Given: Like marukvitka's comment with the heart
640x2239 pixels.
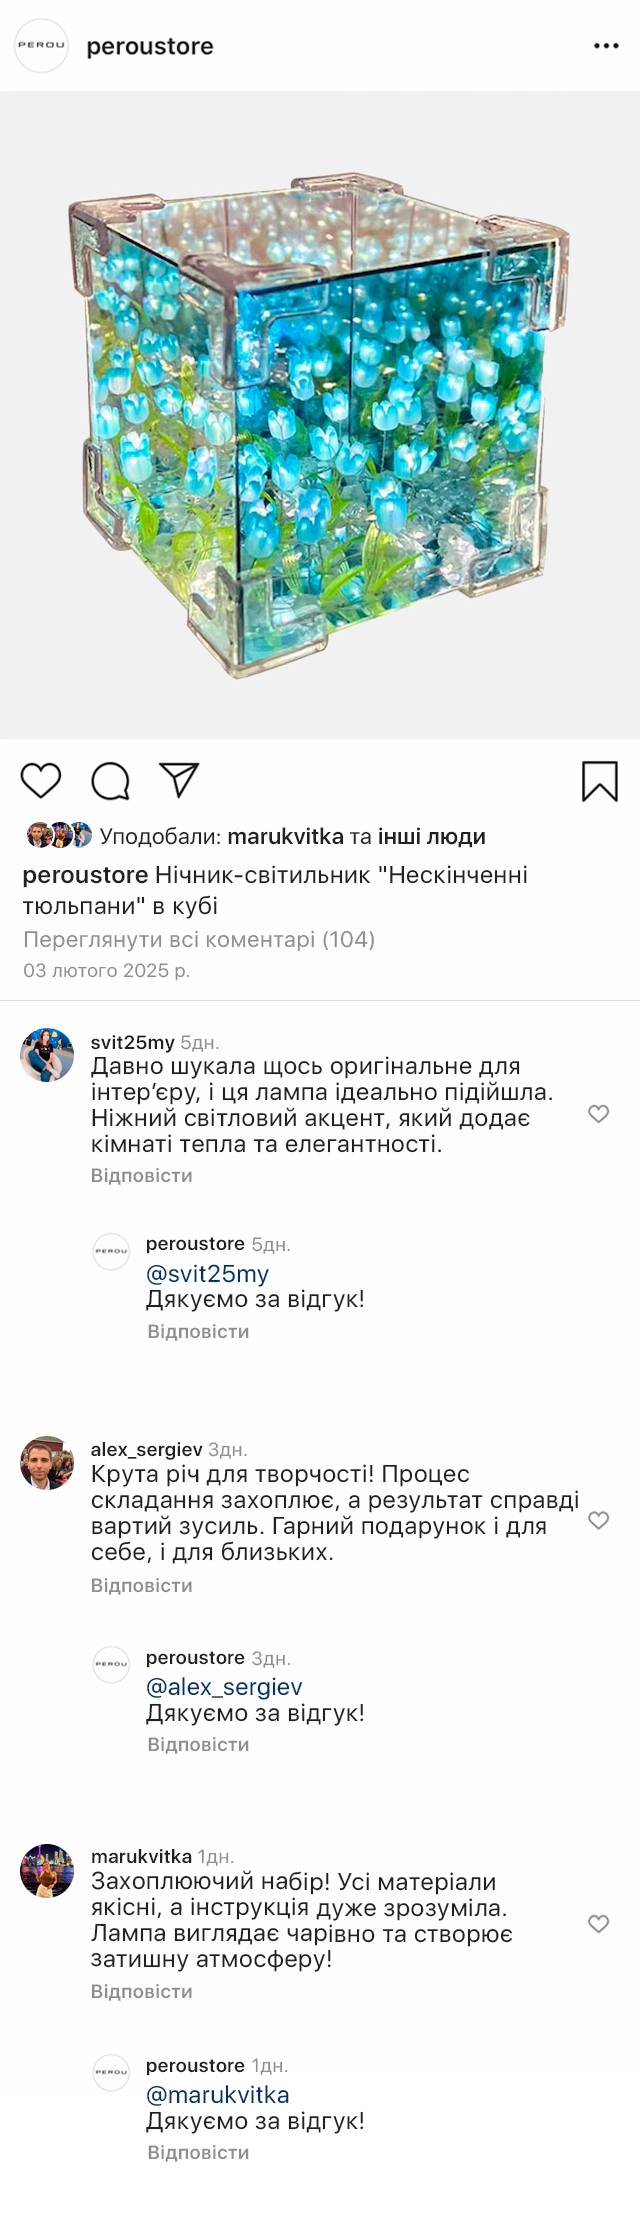Looking at the screenshot, I should click(x=598, y=1924).
